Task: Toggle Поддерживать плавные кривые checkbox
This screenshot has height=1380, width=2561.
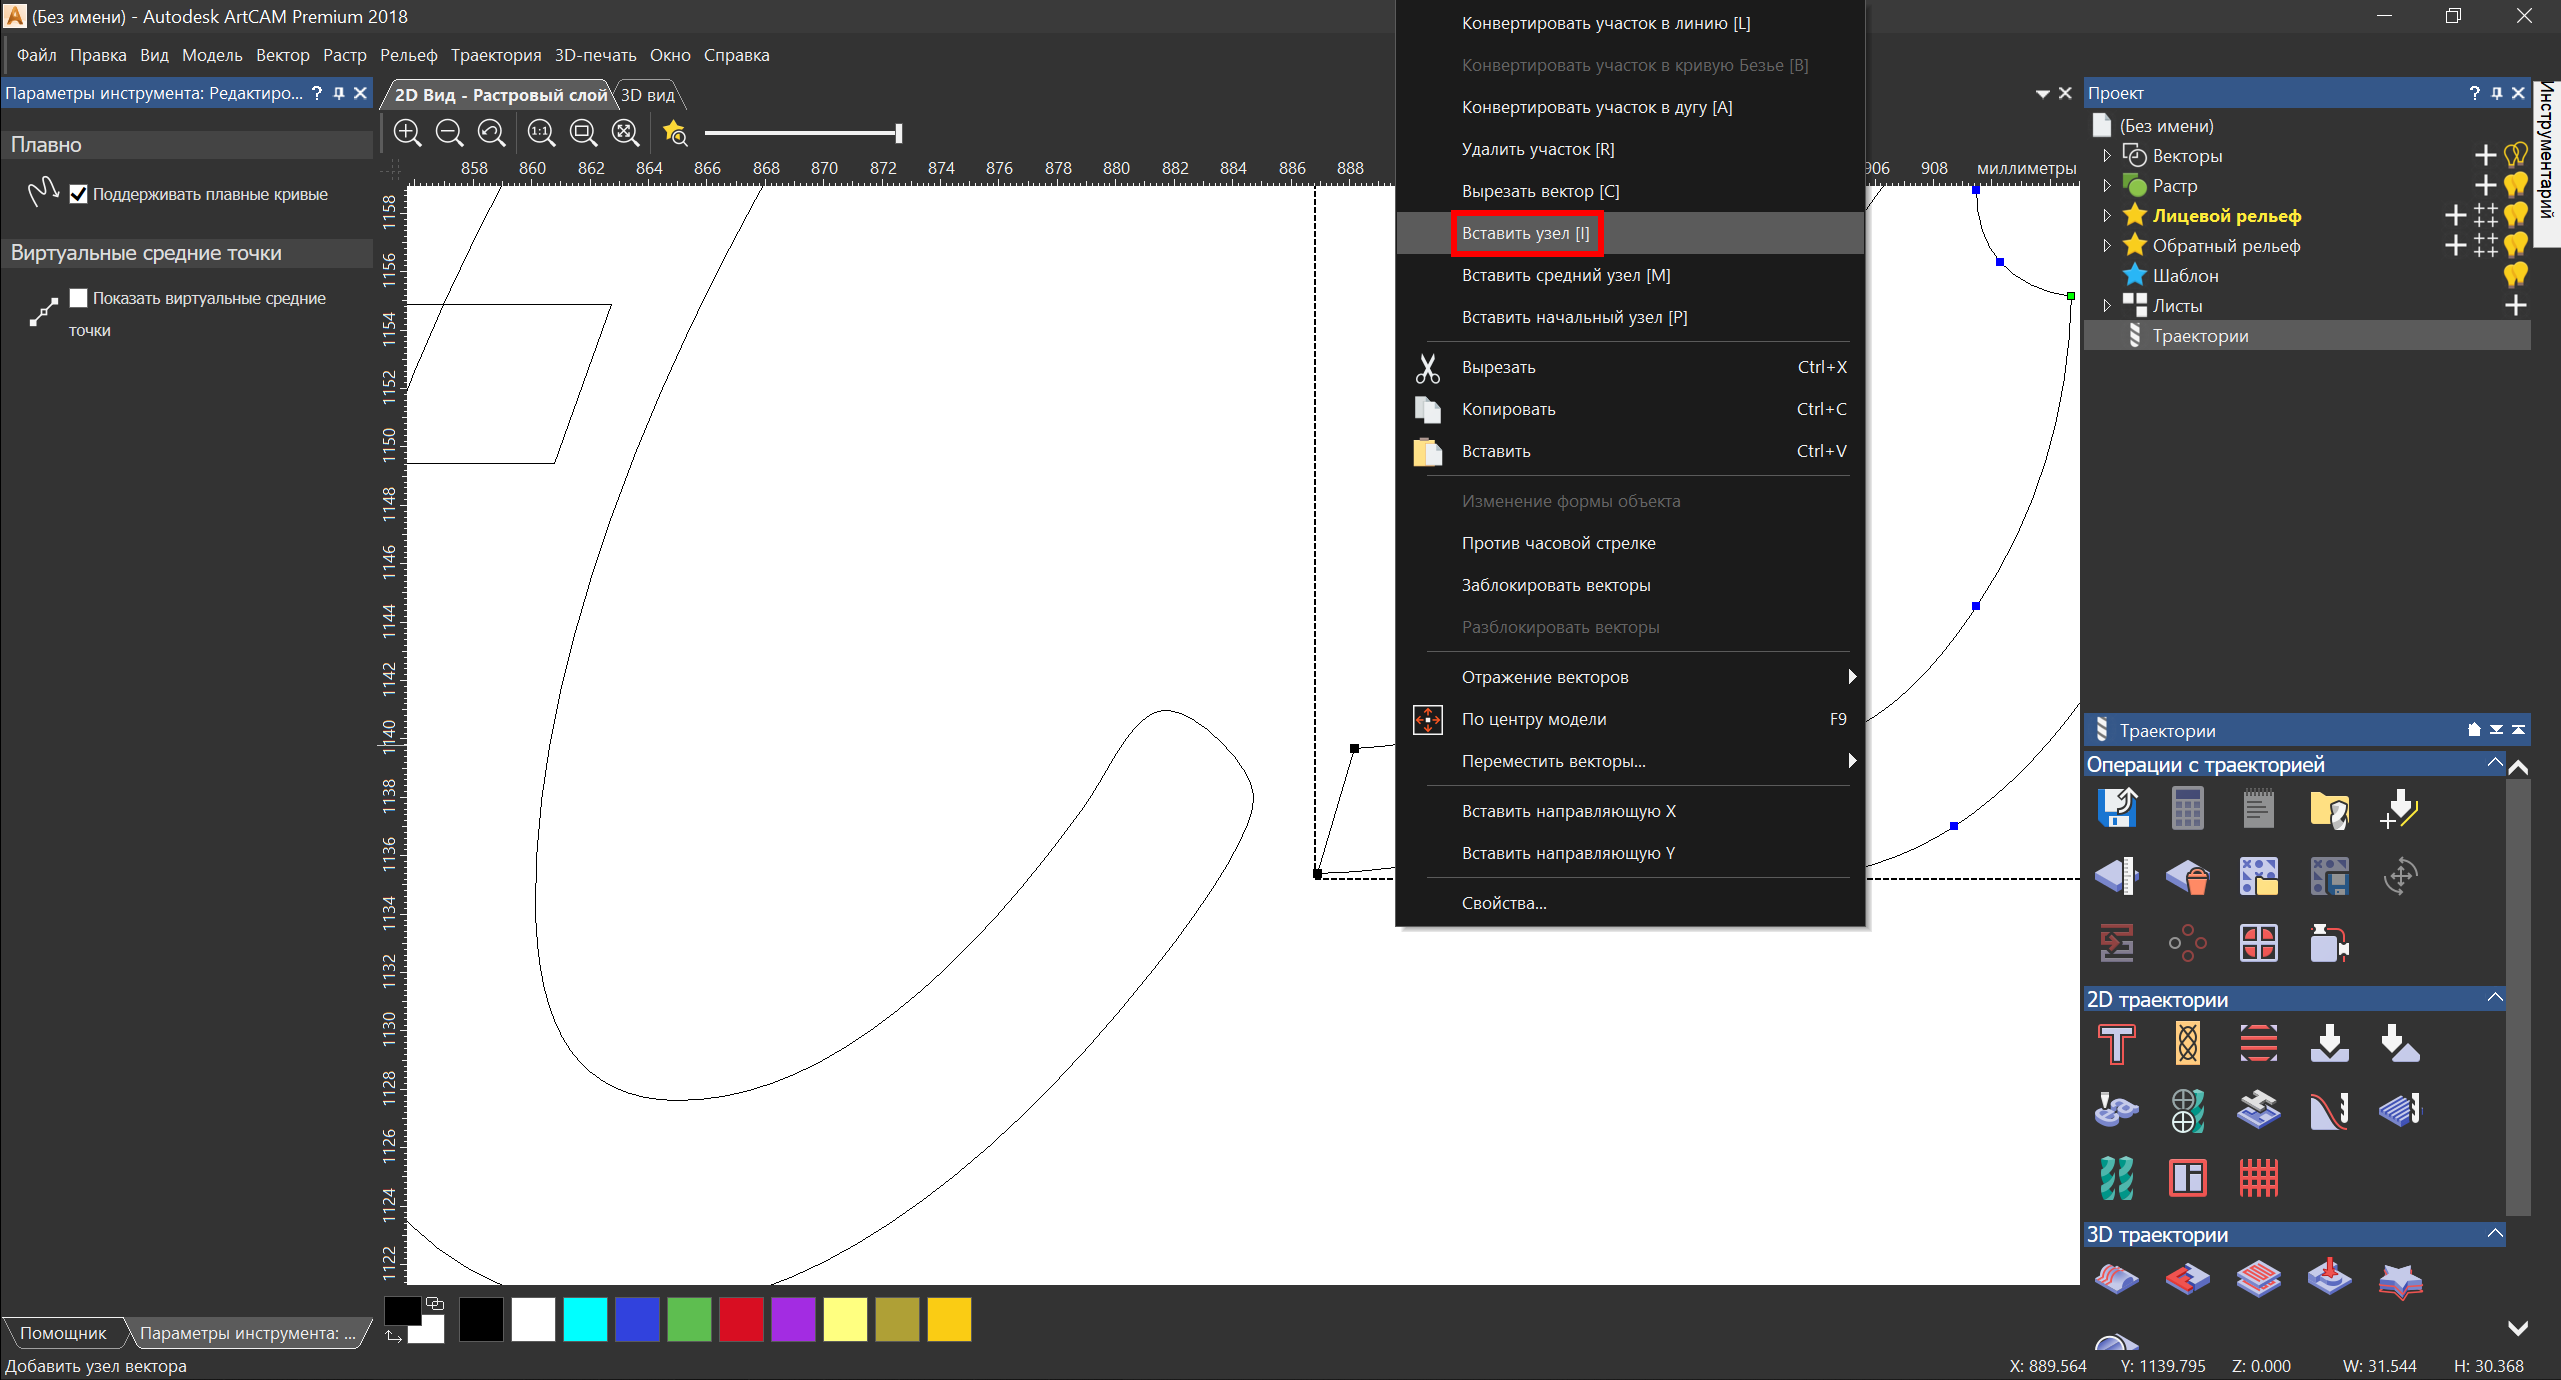Action: coord(79,195)
